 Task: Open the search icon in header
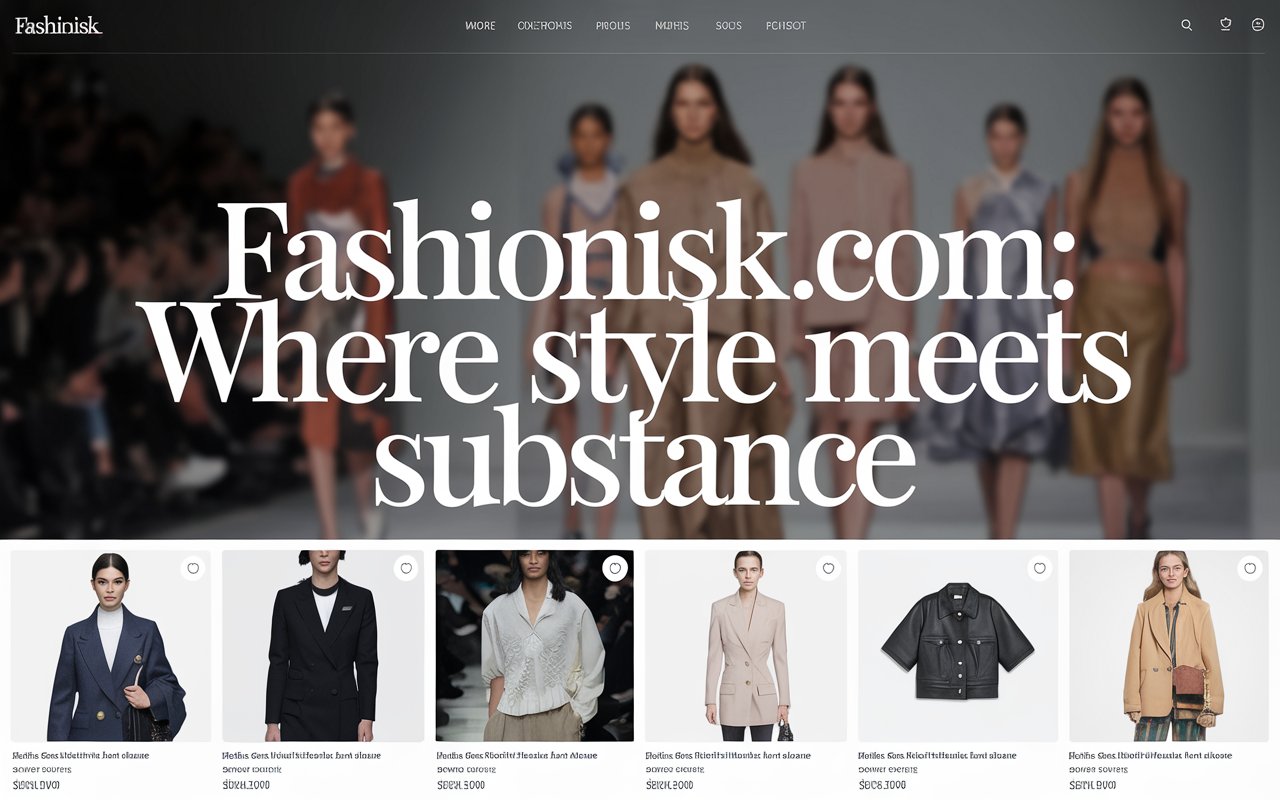coord(1186,25)
